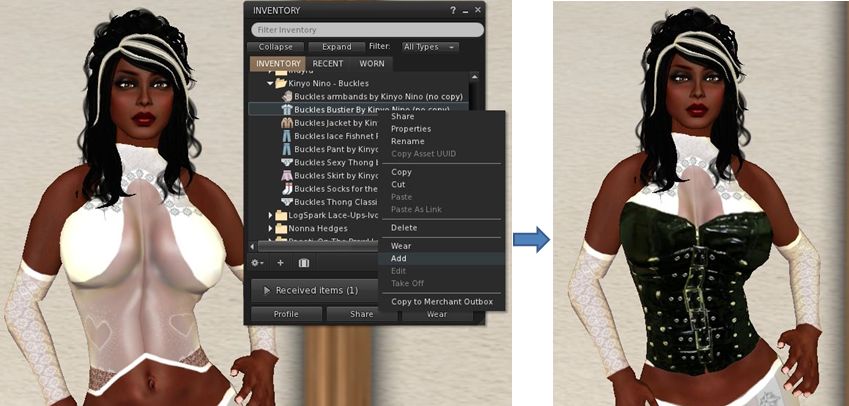Switch to the RECENT tab
The height and width of the screenshot is (406, 849).
(328, 64)
